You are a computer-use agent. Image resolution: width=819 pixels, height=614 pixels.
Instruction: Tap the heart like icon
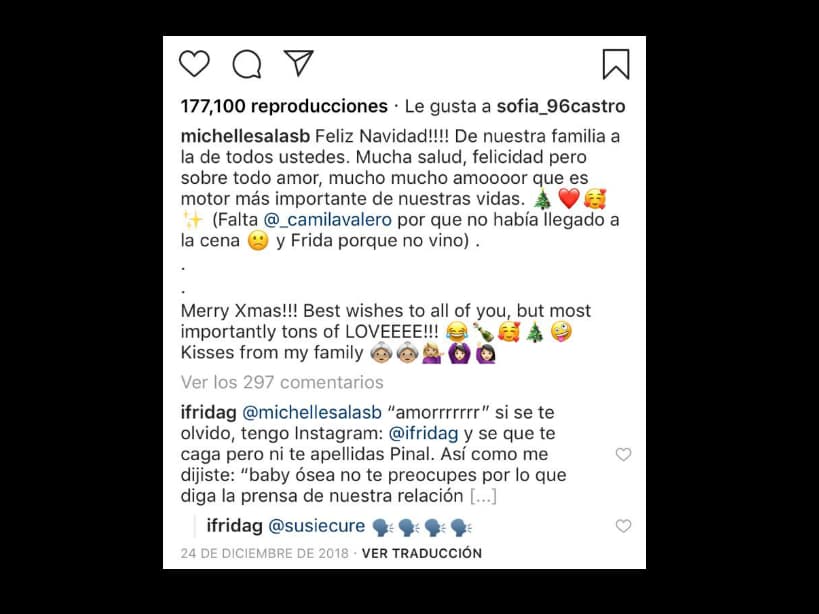tap(194, 64)
